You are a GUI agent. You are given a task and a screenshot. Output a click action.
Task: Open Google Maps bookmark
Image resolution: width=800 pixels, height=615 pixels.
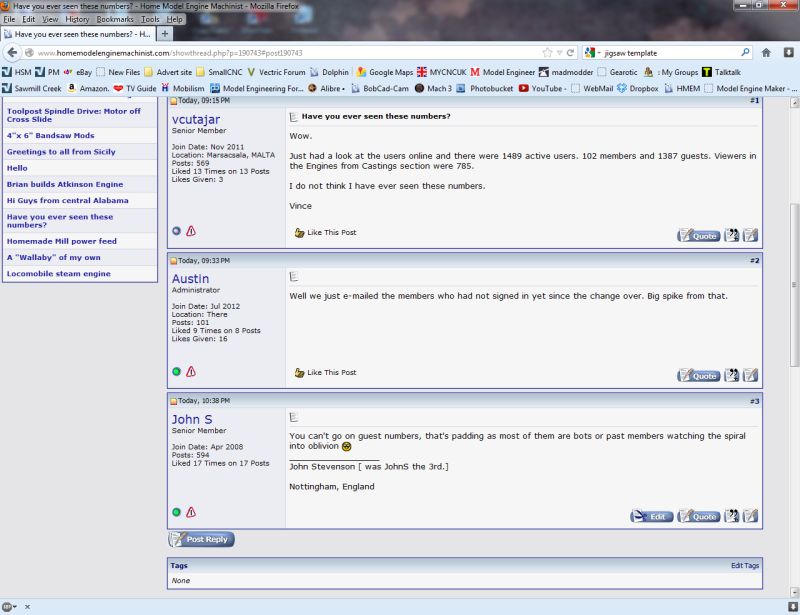point(385,72)
